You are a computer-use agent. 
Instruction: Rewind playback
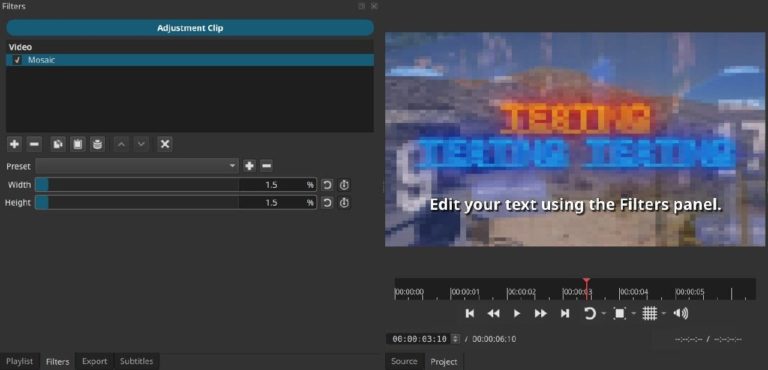click(x=493, y=313)
